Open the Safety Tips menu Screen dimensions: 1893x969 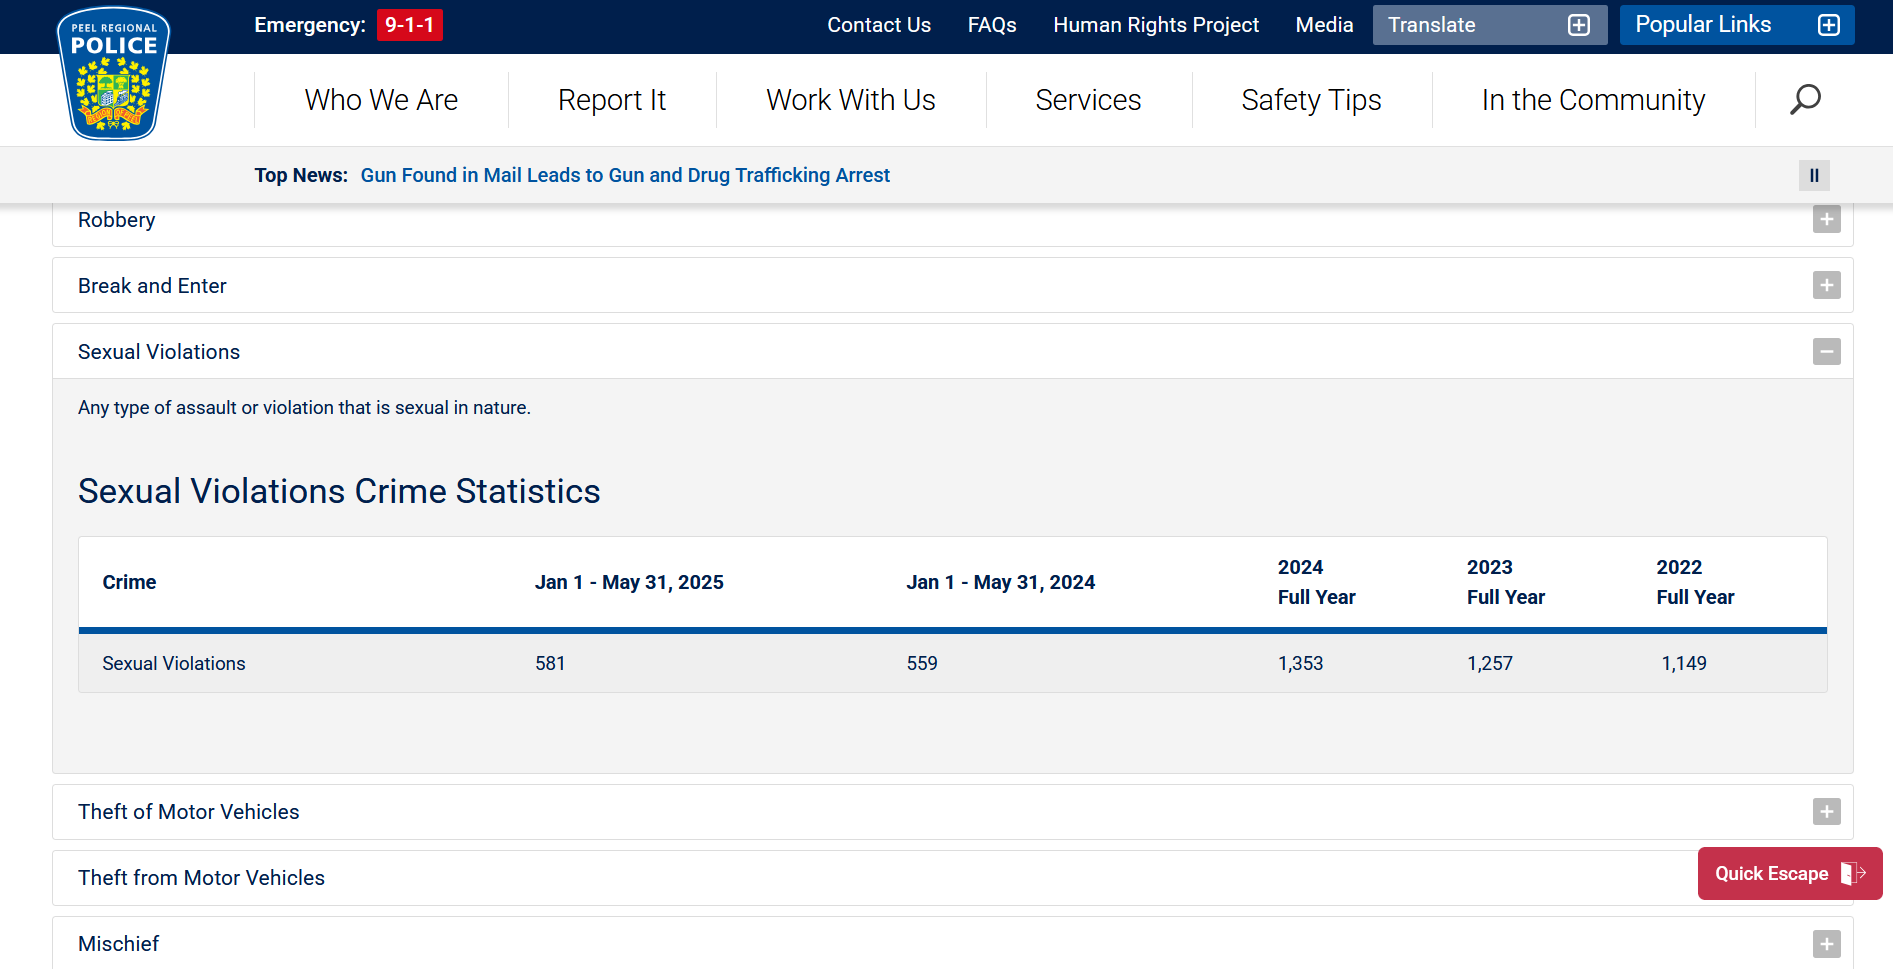click(1312, 100)
